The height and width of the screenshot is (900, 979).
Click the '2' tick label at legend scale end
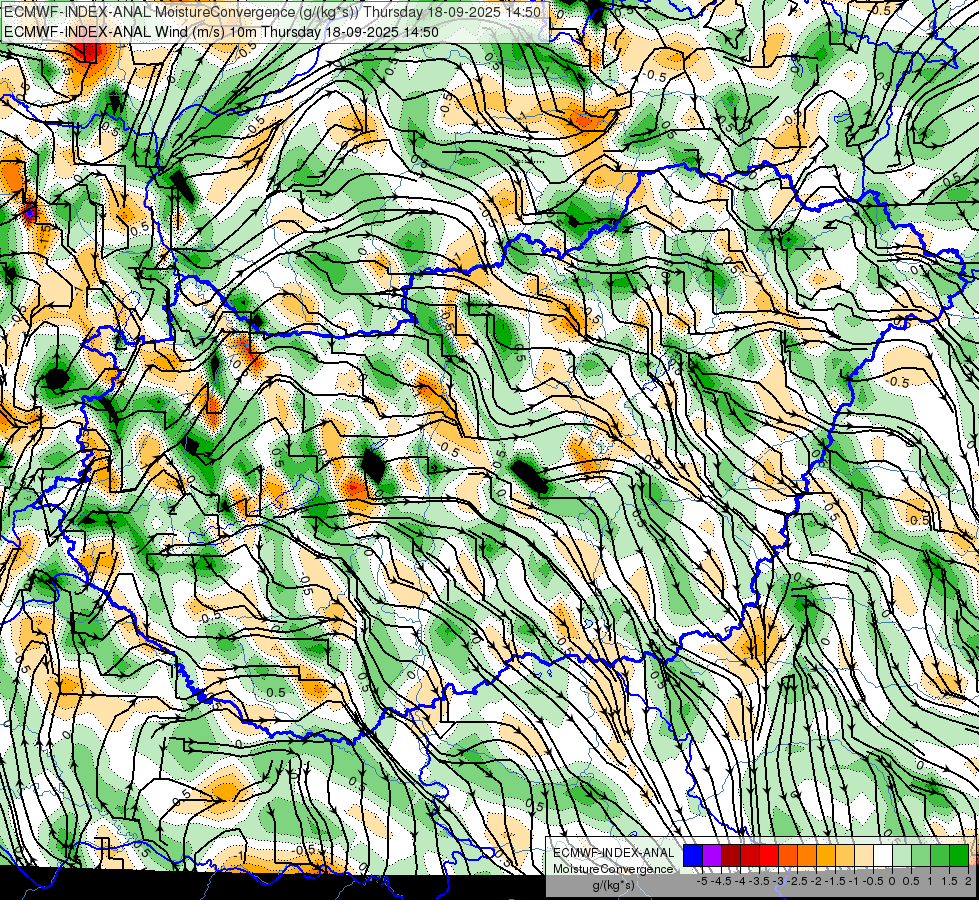pos(968,881)
